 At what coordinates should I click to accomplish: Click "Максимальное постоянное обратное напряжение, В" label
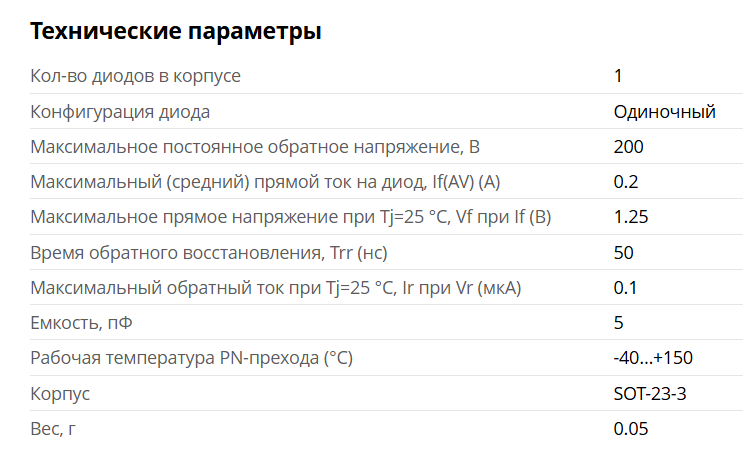[x=256, y=147]
